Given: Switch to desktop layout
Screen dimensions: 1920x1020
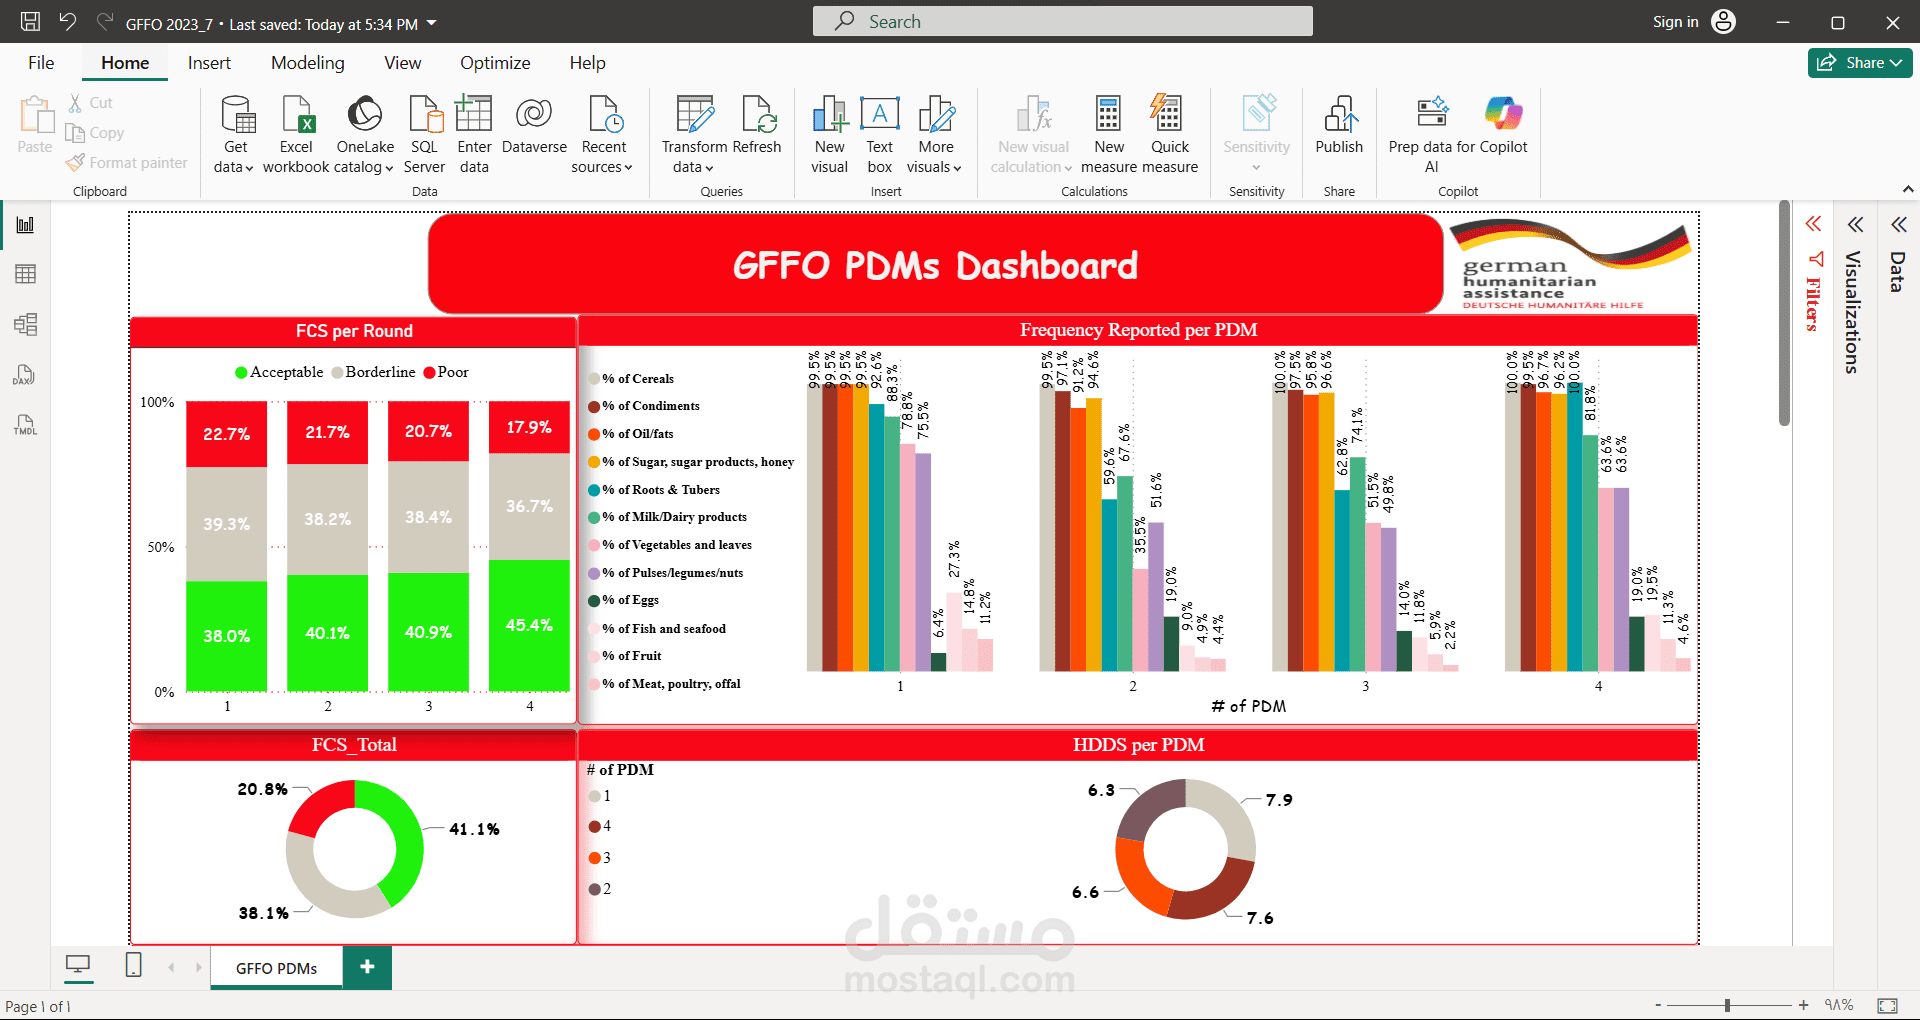Looking at the screenshot, I should pyautogui.click(x=78, y=965).
